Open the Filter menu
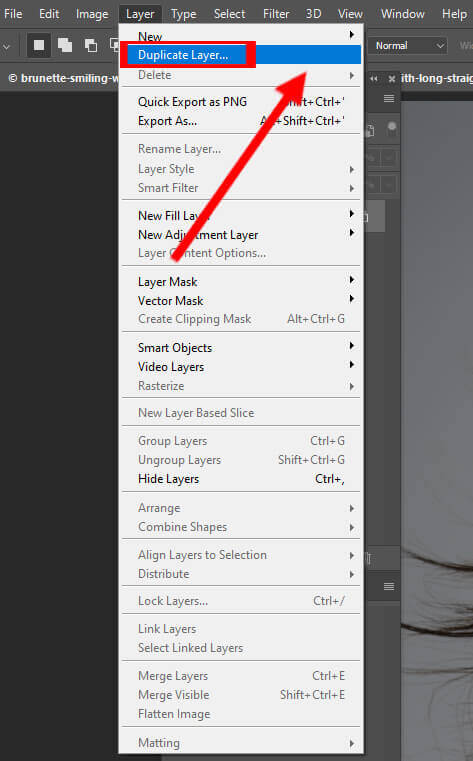The image size is (473, 761). pos(276,14)
